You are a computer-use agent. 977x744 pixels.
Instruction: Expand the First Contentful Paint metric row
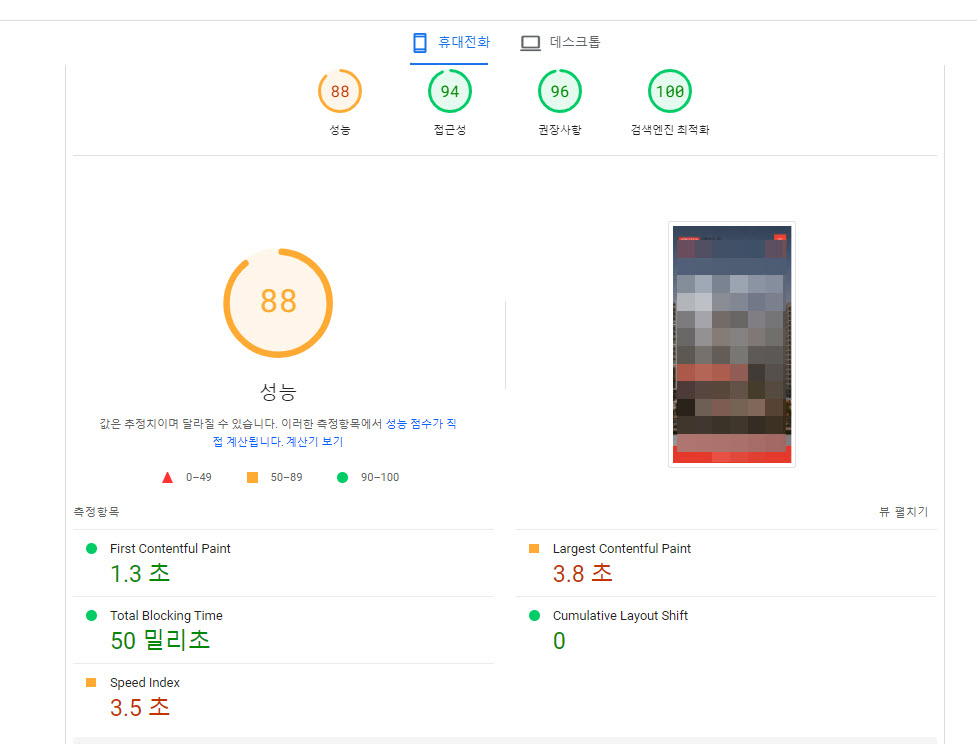coord(280,560)
